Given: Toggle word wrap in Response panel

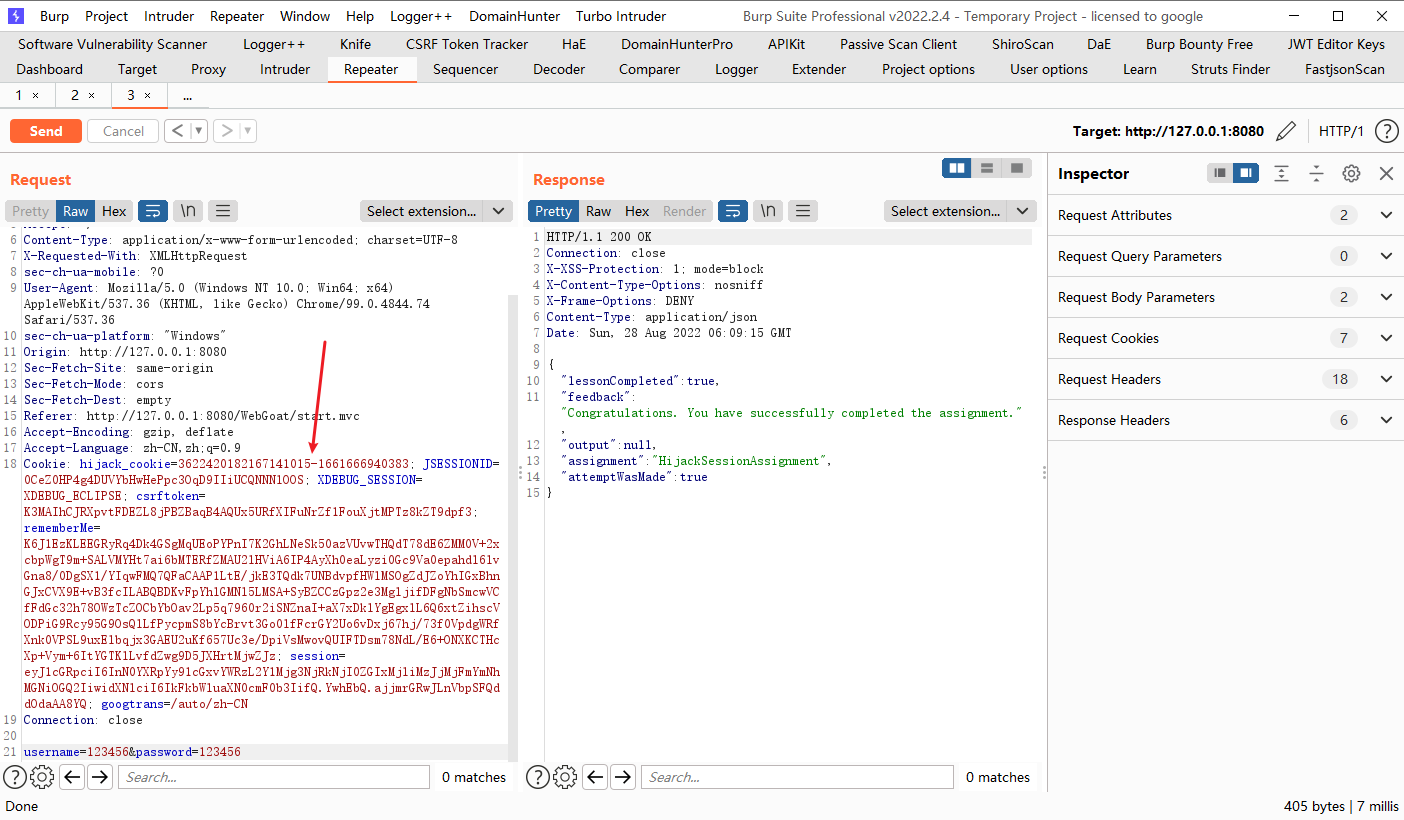Looking at the screenshot, I should click(733, 211).
